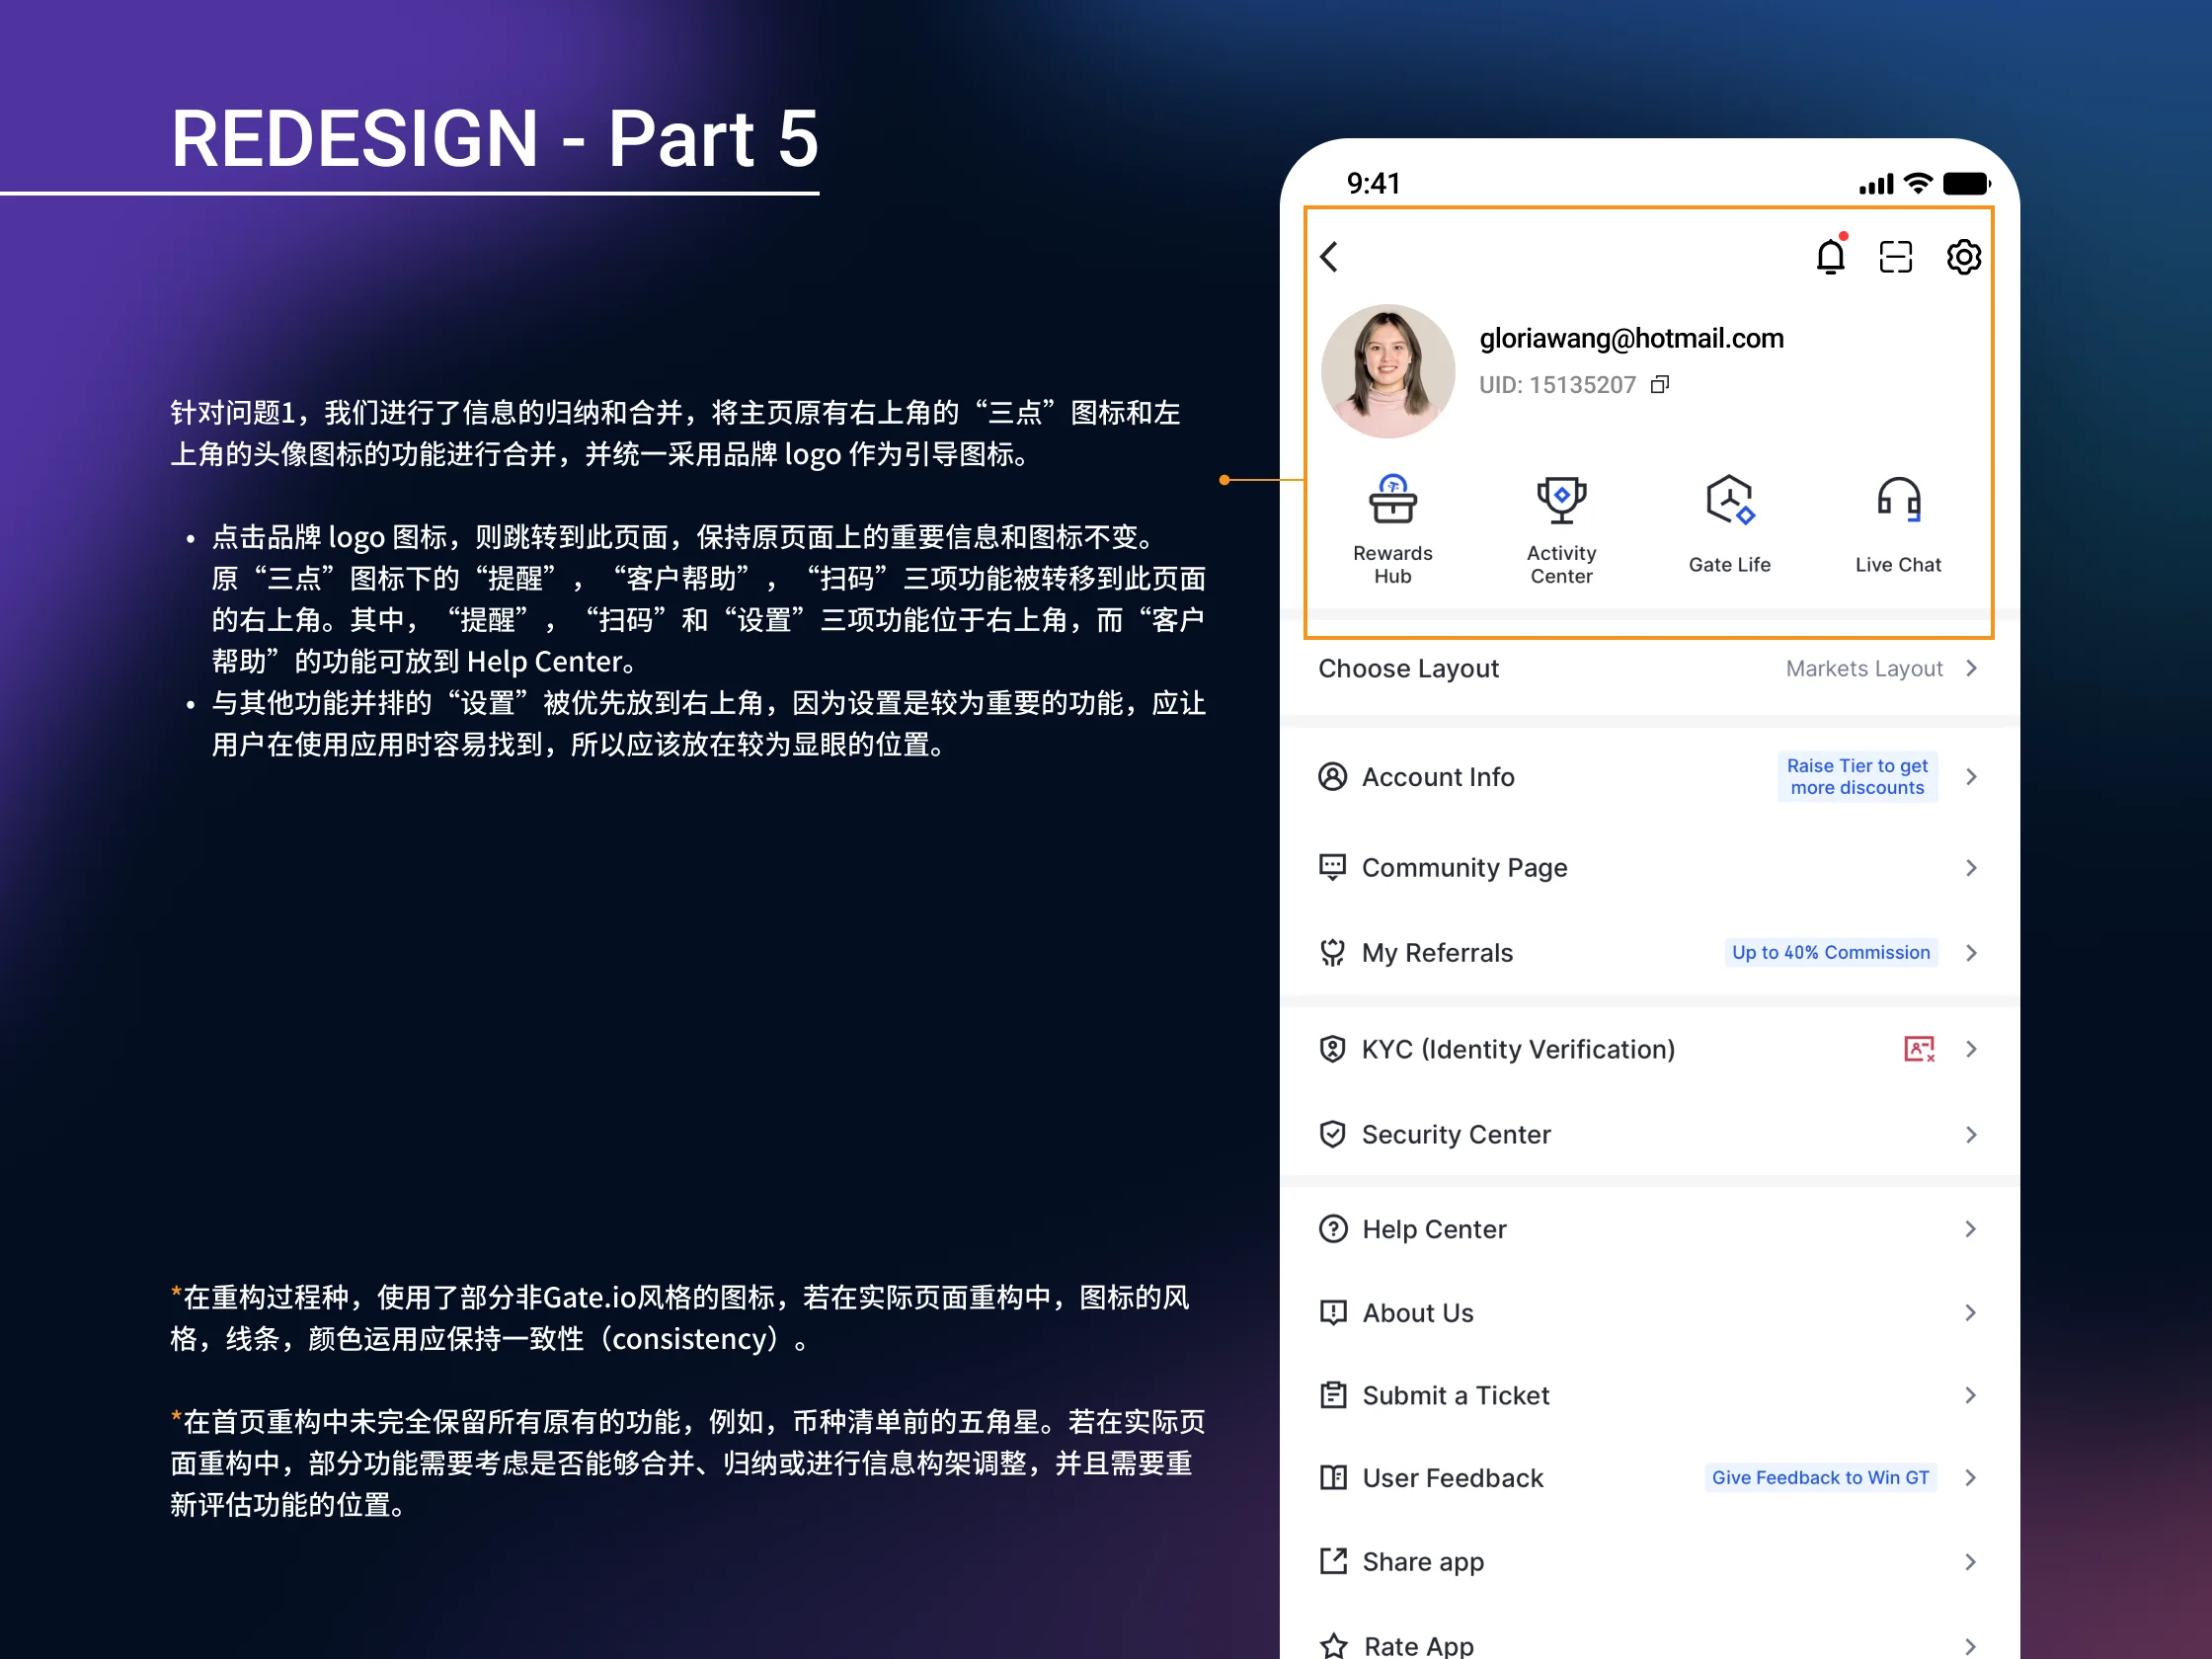2212x1659 pixels.
Task: Click the Account Info person icon
Action: tap(1332, 777)
